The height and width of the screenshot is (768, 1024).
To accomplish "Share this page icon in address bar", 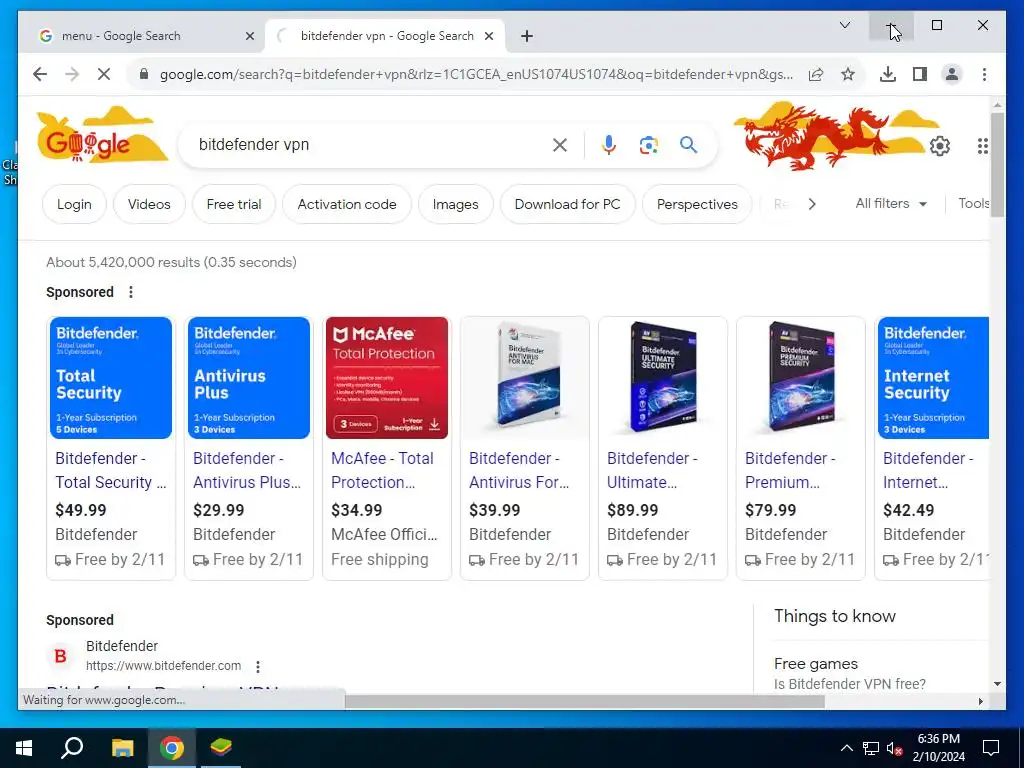I will tap(816, 74).
